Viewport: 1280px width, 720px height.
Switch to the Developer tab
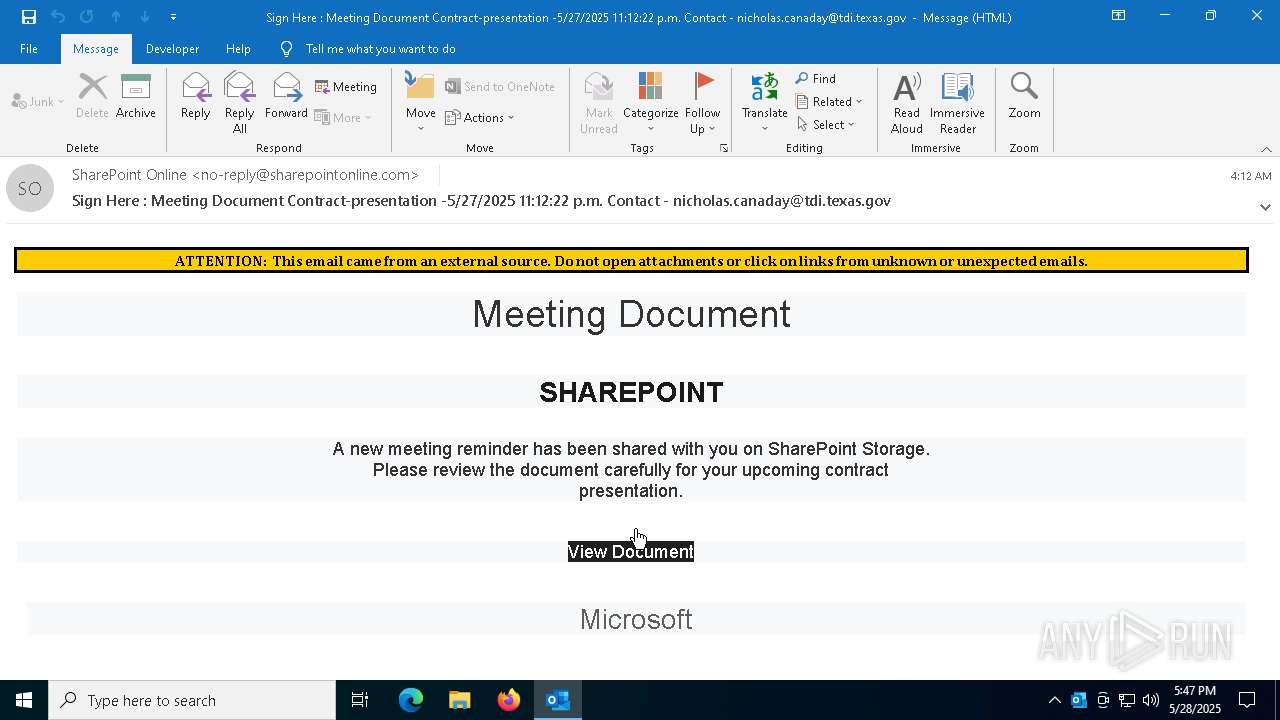[x=172, y=49]
